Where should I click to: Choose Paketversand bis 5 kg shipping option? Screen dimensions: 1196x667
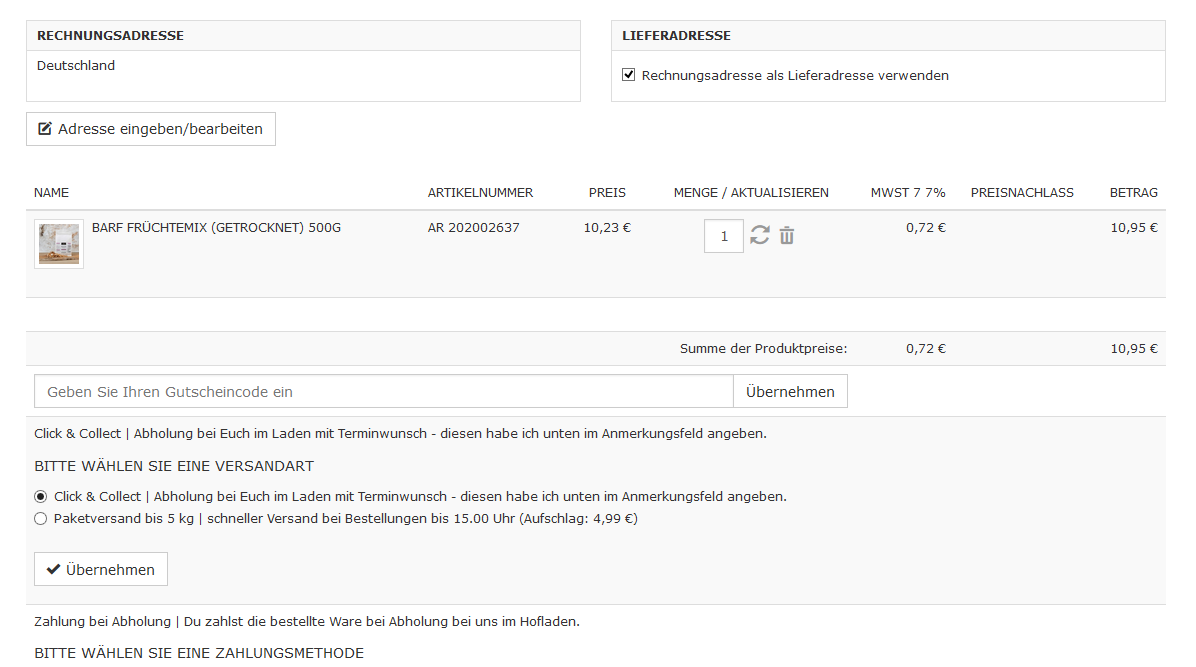41,519
